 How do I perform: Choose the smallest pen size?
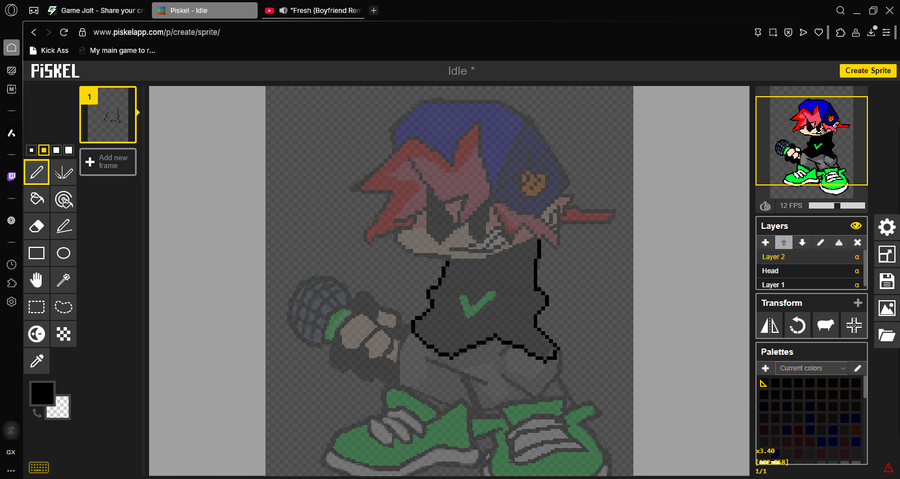[32, 150]
